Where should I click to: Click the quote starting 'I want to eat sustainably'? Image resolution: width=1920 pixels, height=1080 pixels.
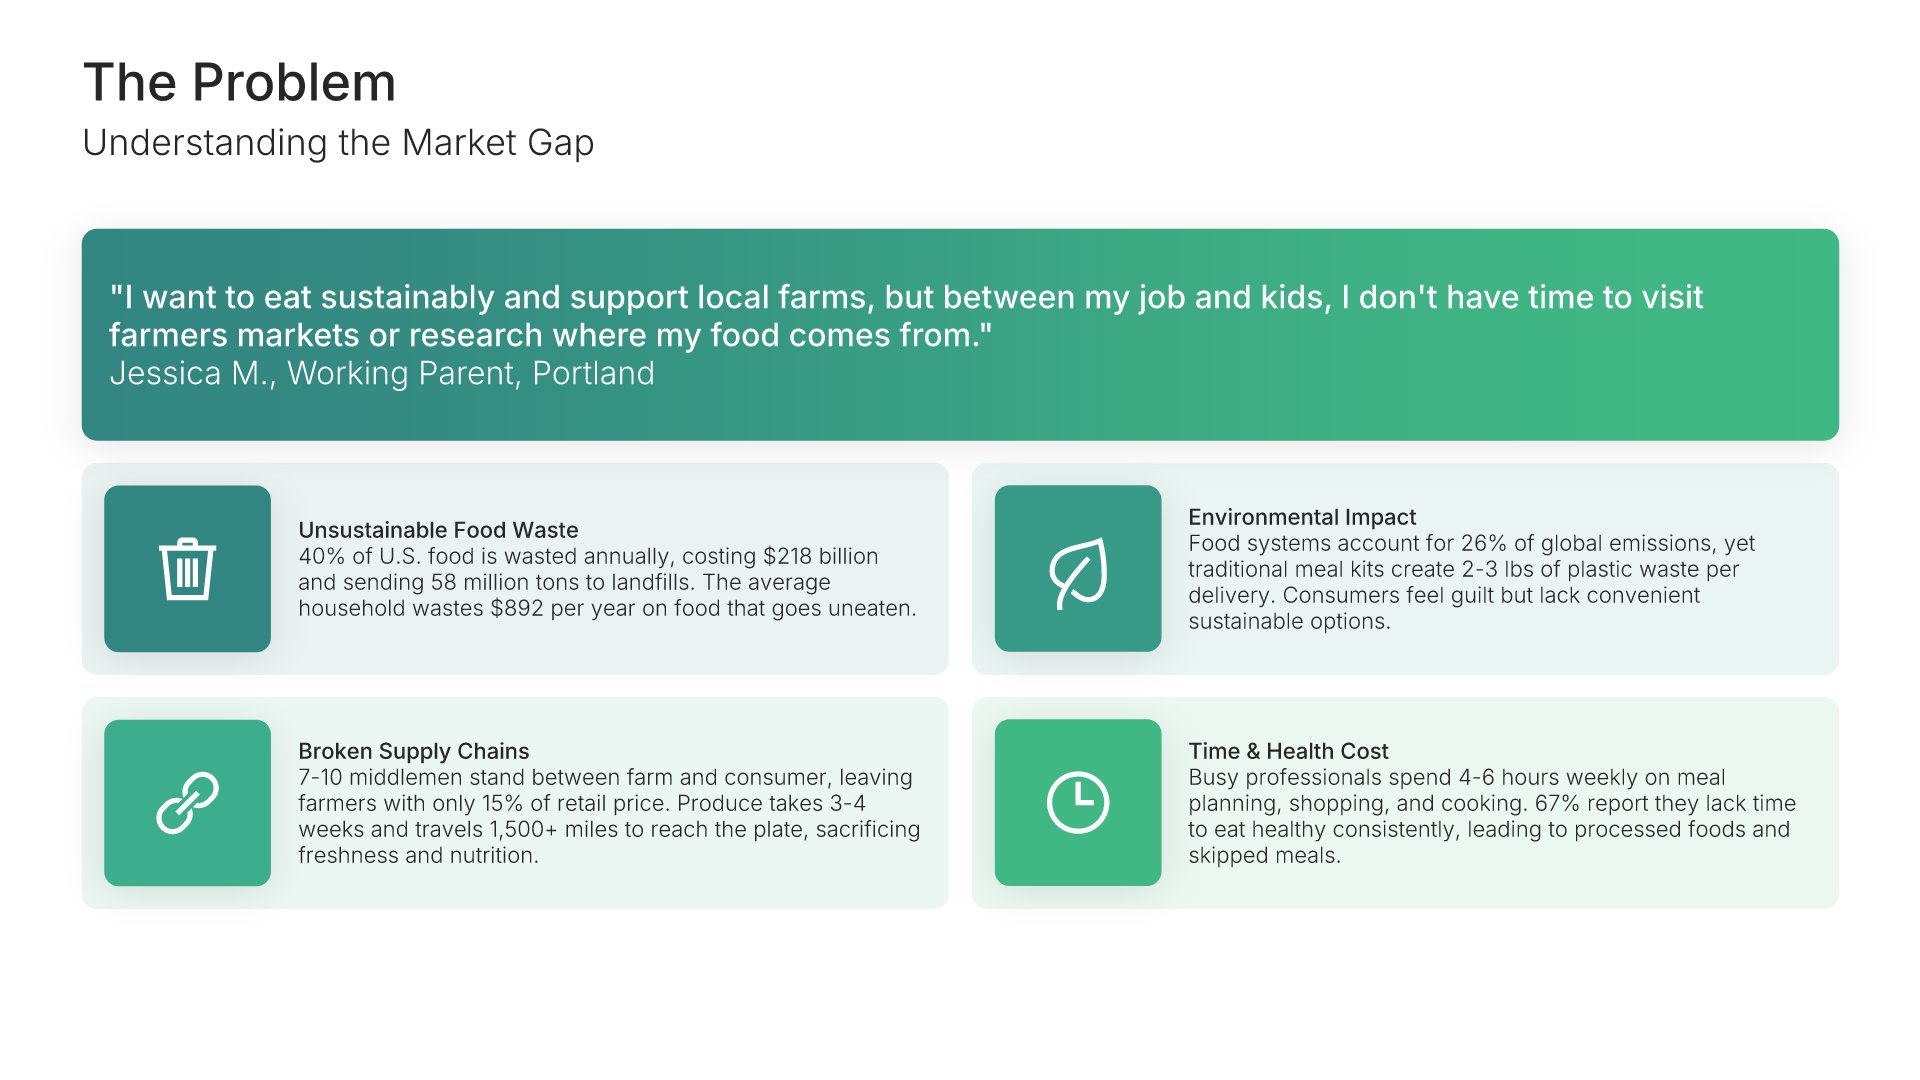click(905, 316)
